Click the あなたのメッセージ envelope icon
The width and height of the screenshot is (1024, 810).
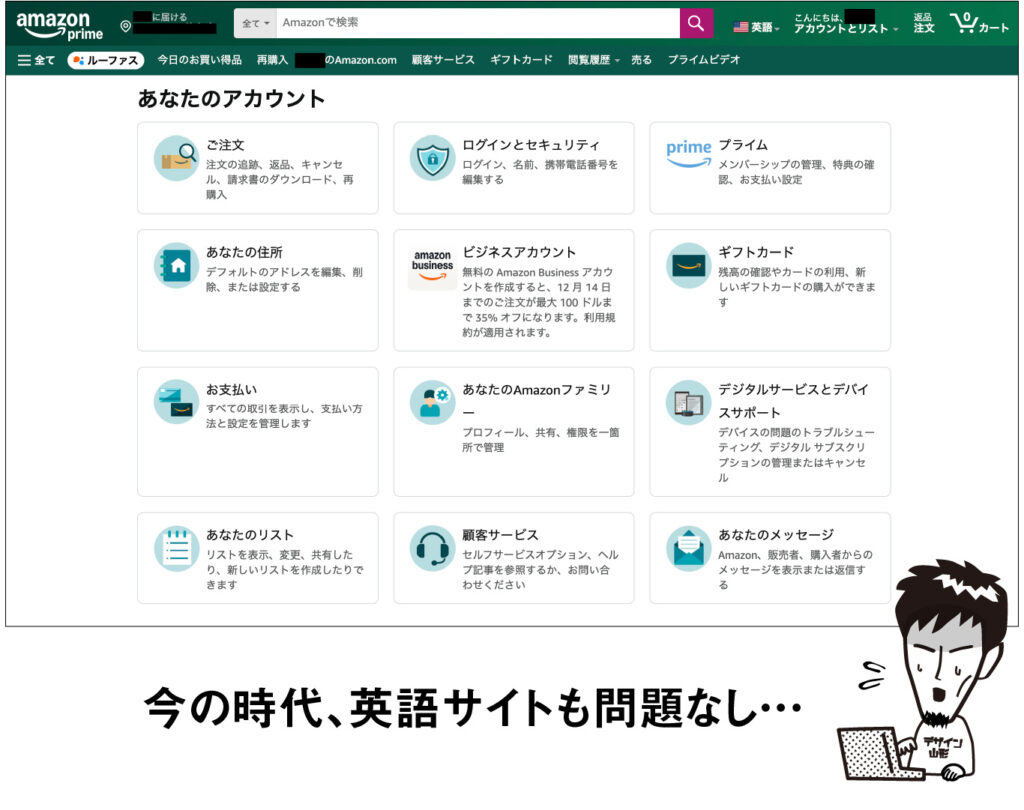click(688, 548)
